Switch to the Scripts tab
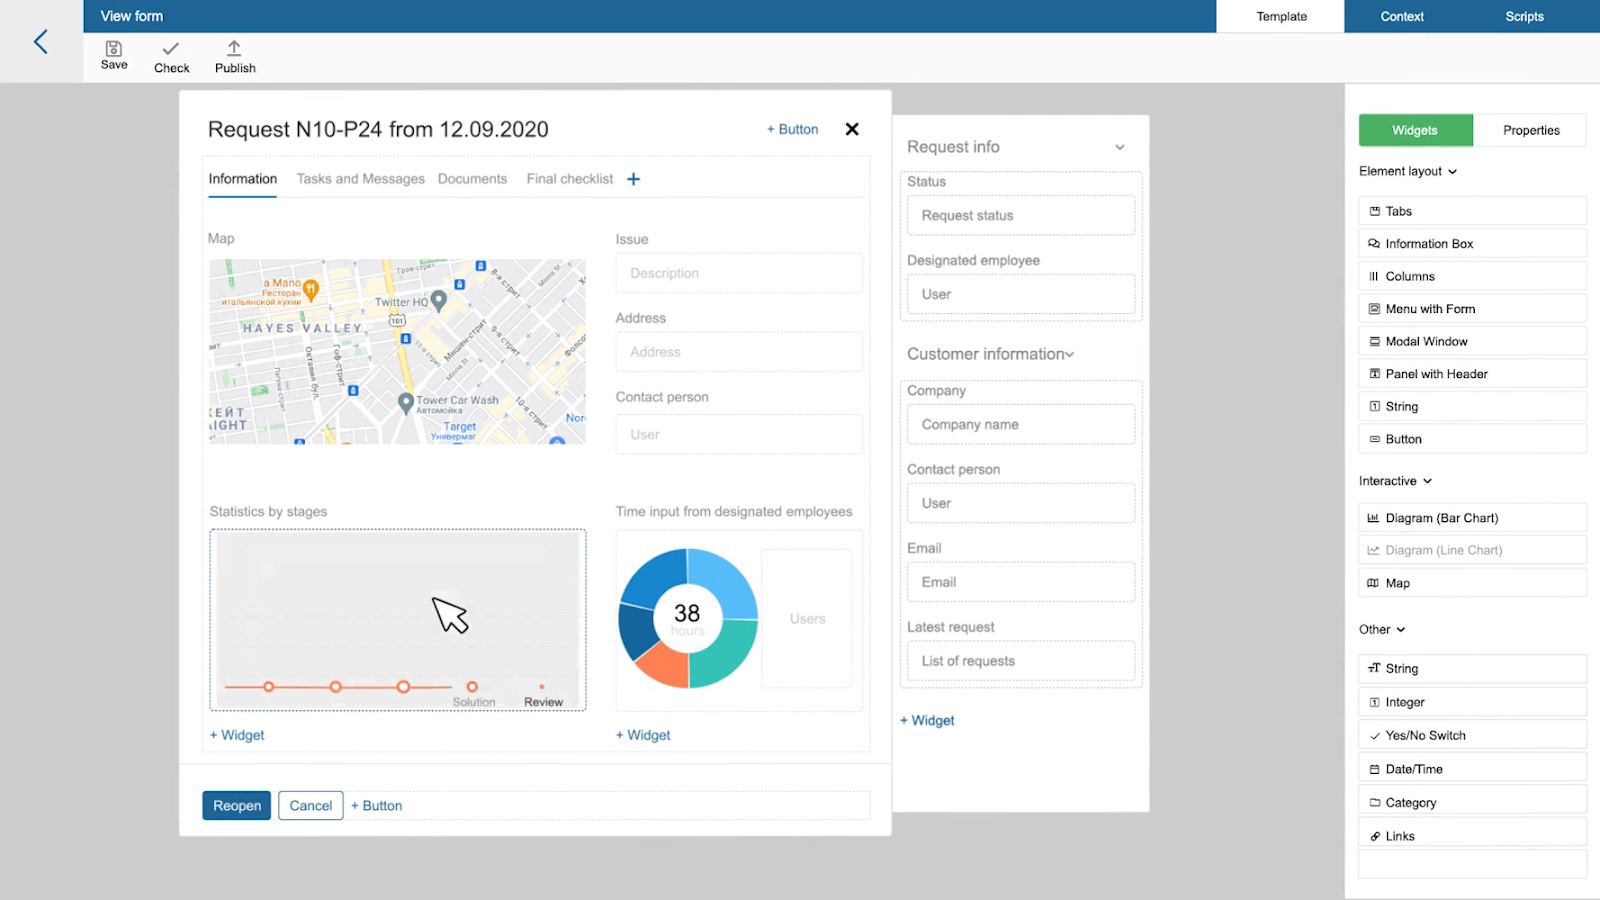The width and height of the screenshot is (1600, 900). pyautogui.click(x=1524, y=16)
